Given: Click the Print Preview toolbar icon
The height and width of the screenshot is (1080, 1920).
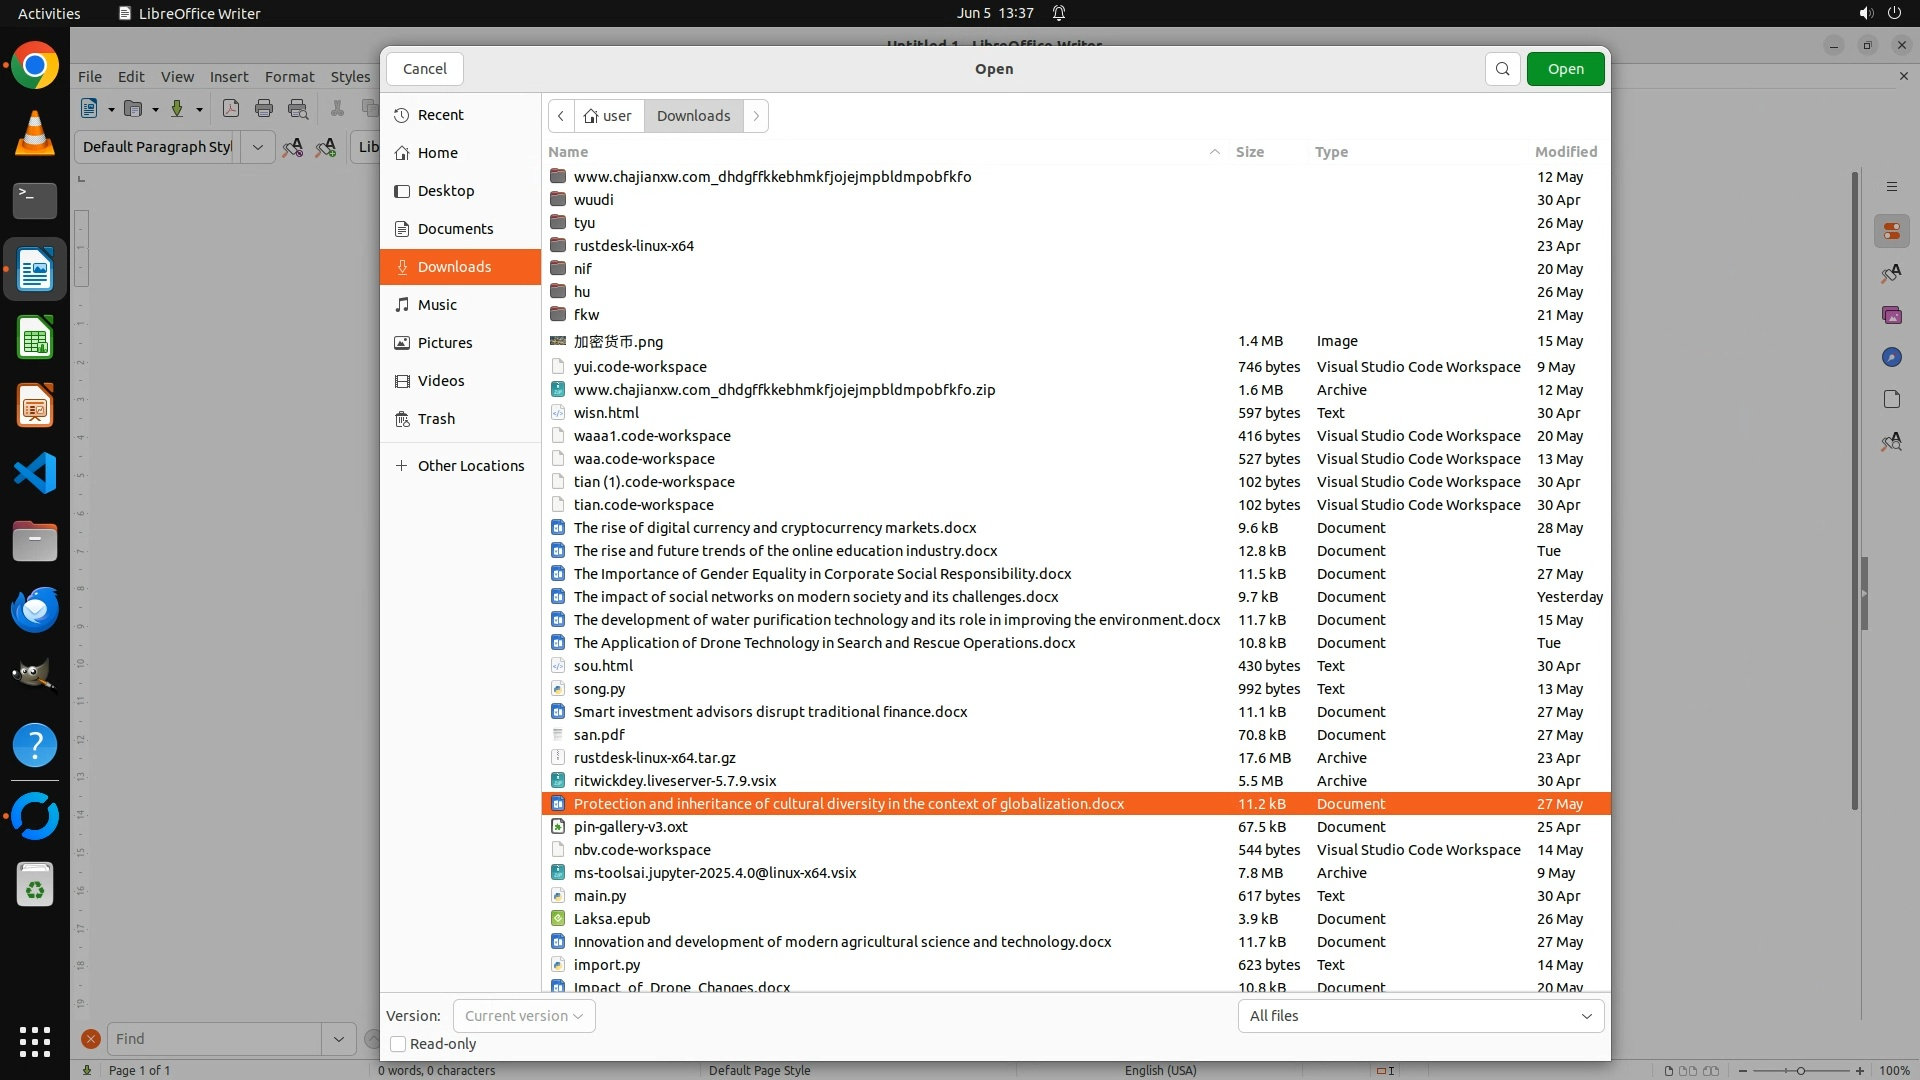Looking at the screenshot, I should click(x=298, y=109).
